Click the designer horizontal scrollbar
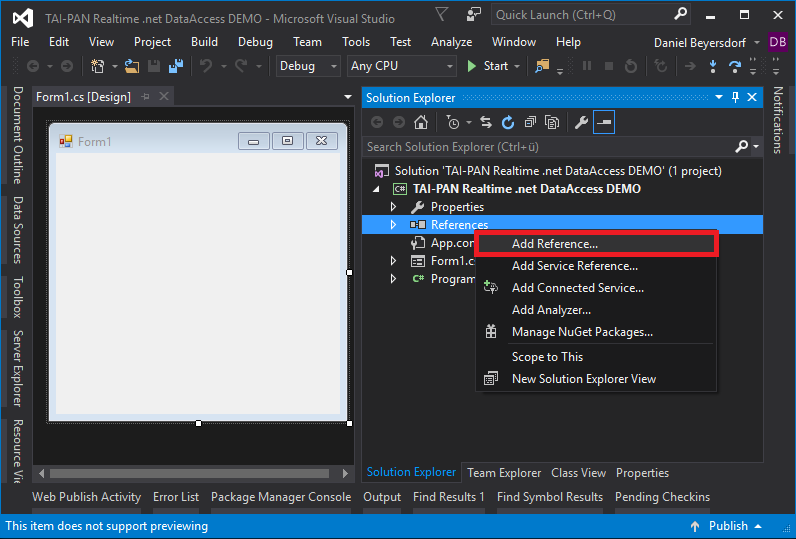This screenshot has height=539, width=796. 189,474
